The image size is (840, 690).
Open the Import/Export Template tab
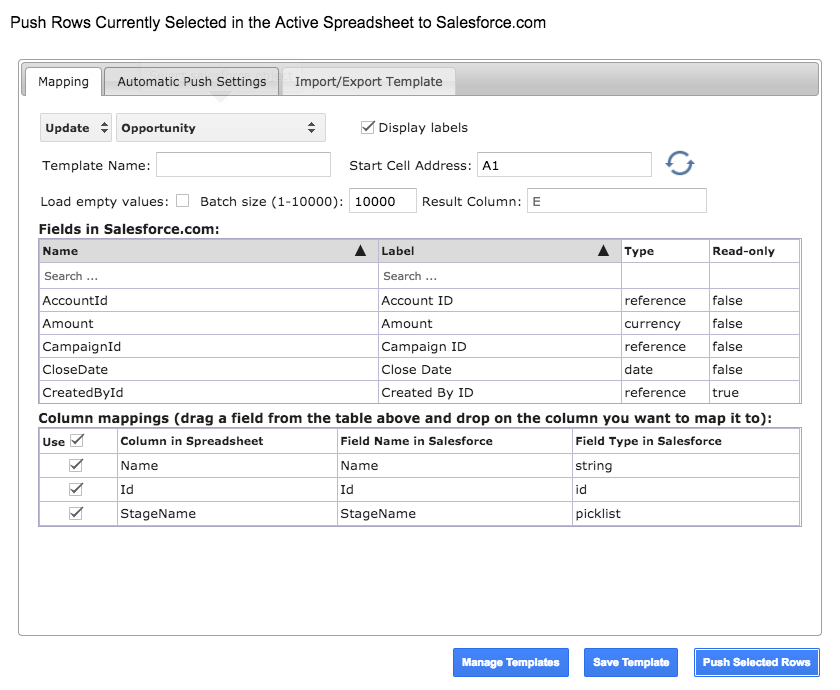pyautogui.click(x=369, y=81)
